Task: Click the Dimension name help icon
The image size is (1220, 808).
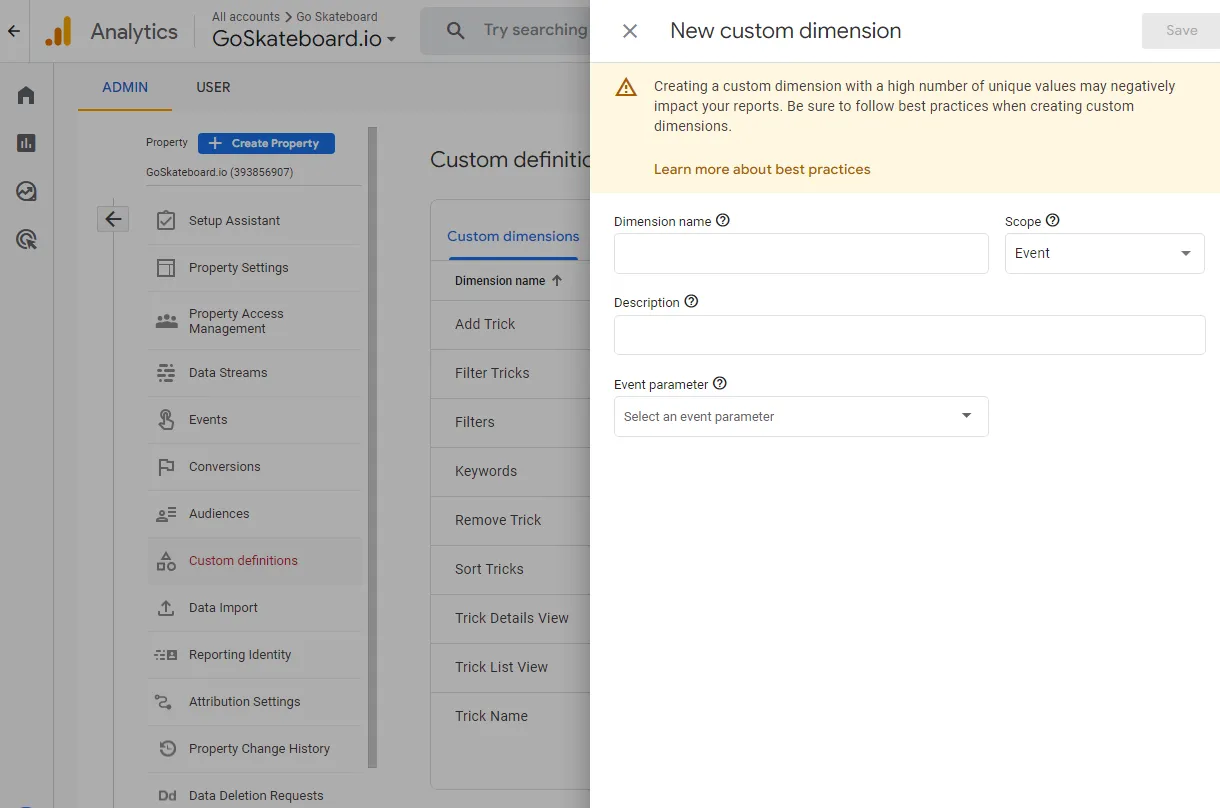Action: pos(723,221)
